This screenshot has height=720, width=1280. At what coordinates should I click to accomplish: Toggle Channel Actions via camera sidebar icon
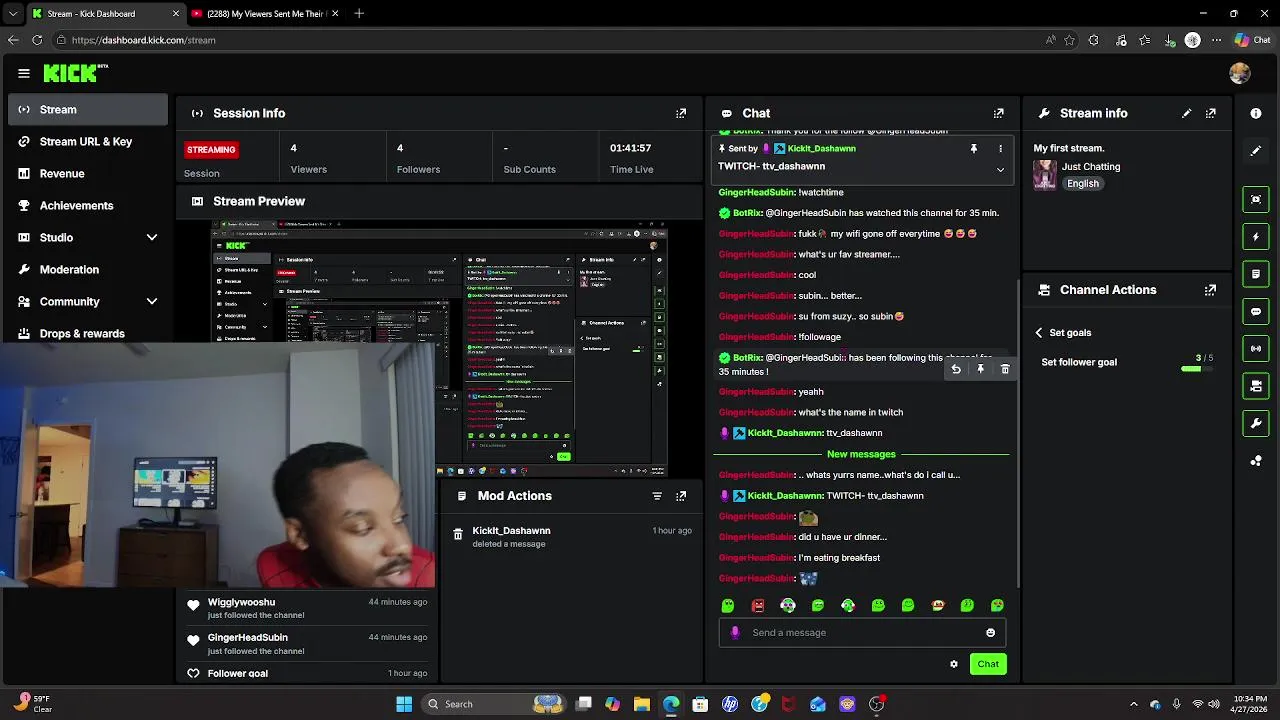pyautogui.click(x=1256, y=386)
